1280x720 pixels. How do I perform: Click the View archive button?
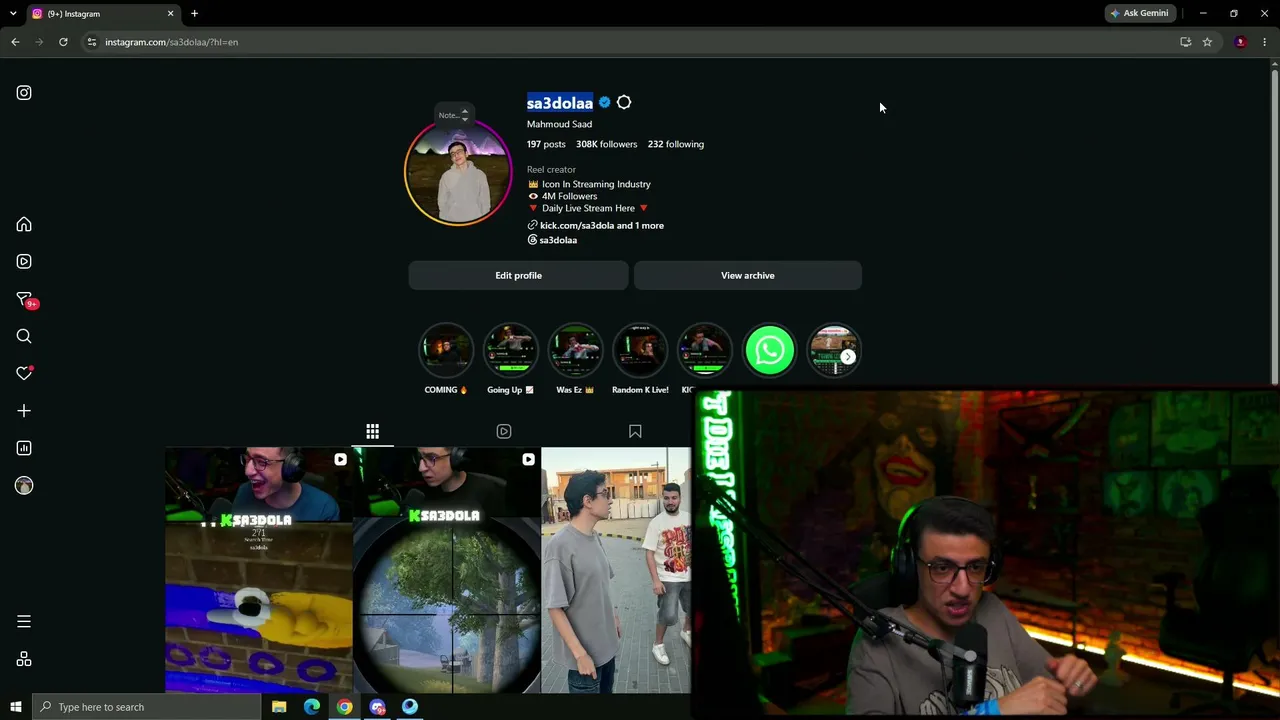tap(748, 276)
